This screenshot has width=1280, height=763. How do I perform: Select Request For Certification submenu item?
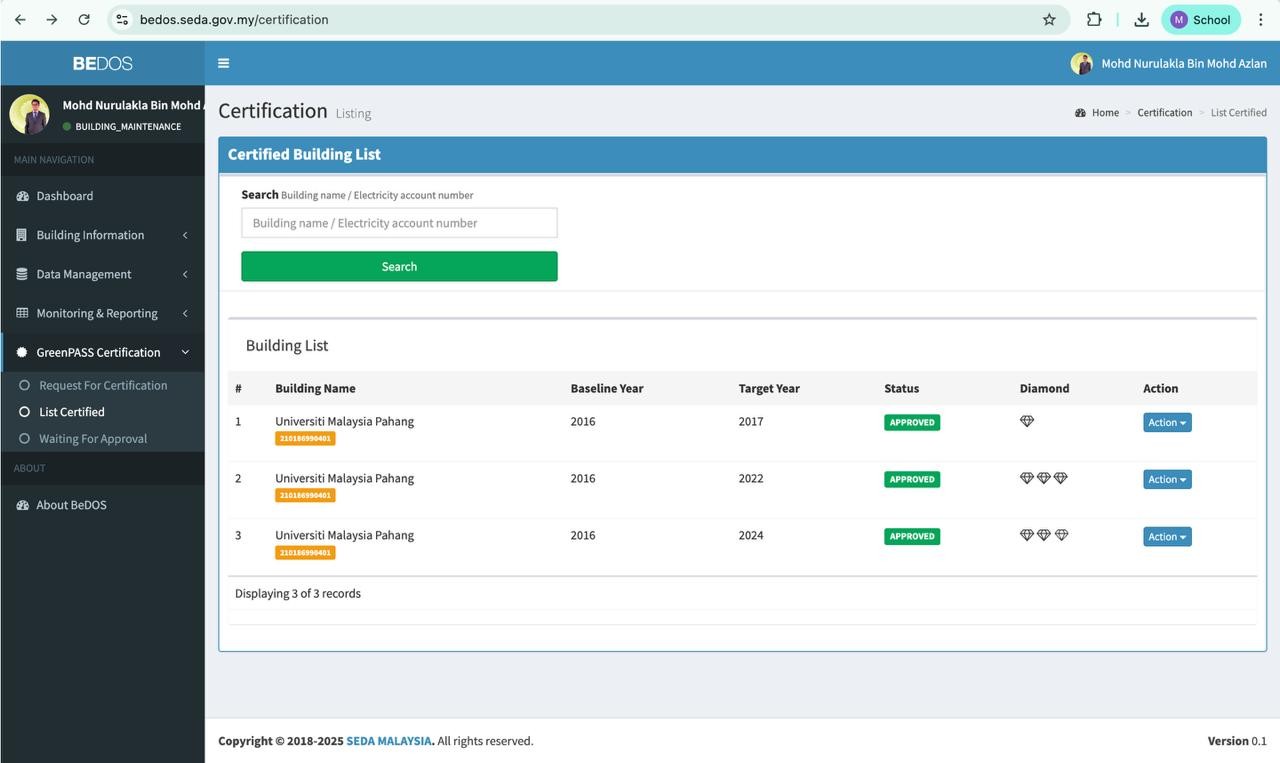coord(103,385)
